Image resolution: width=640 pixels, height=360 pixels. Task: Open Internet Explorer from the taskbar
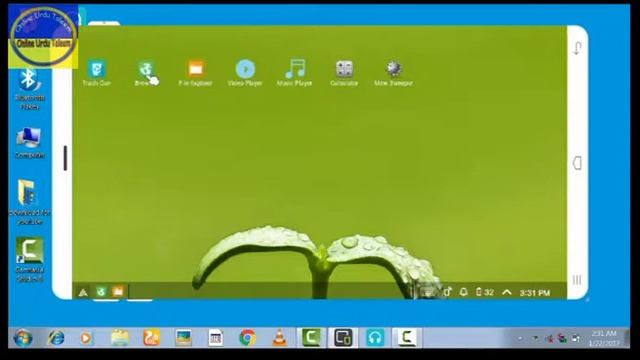point(56,338)
